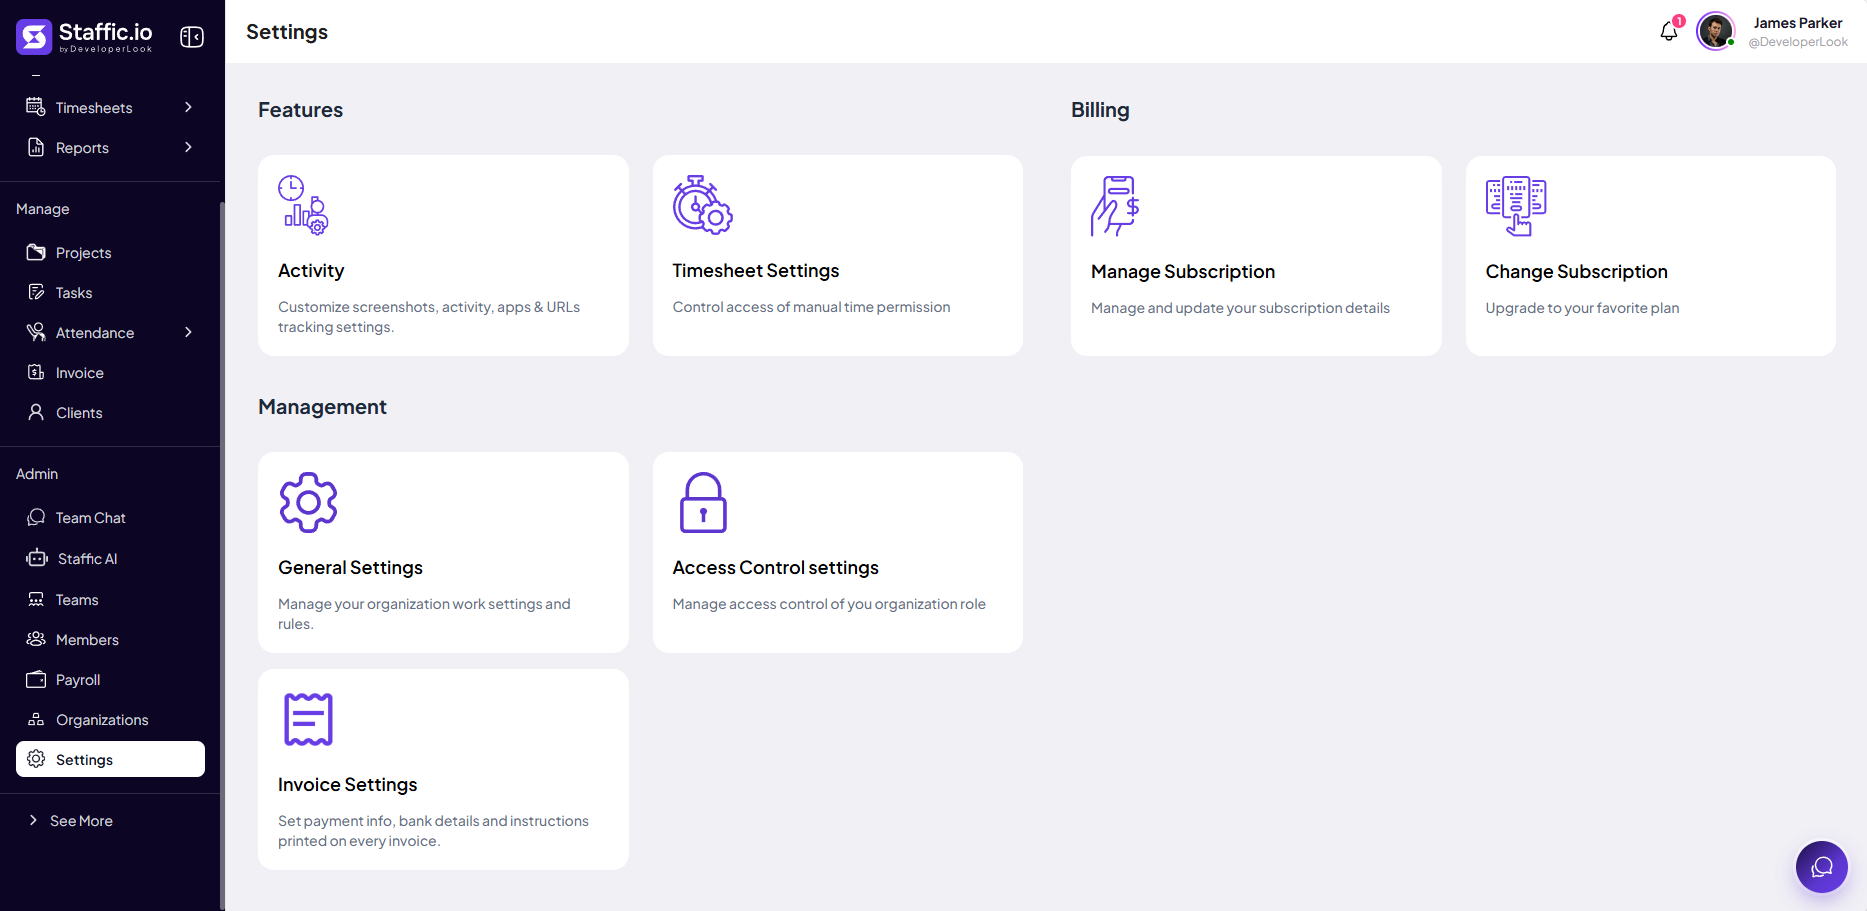Click the Settings gear icon in sidebar
1867x911 pixels.
click(36, 759)
